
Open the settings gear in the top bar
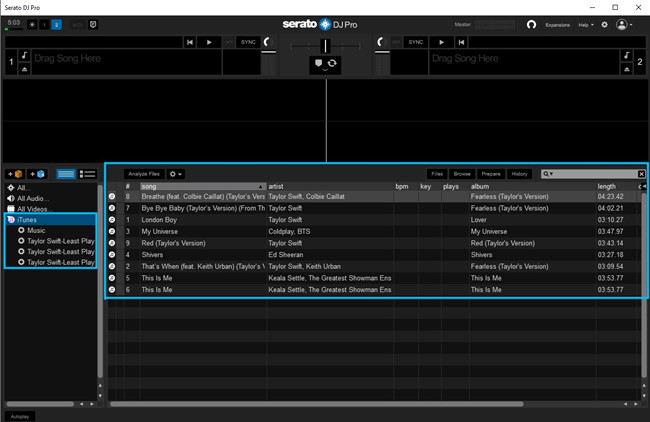click(604, 25)
